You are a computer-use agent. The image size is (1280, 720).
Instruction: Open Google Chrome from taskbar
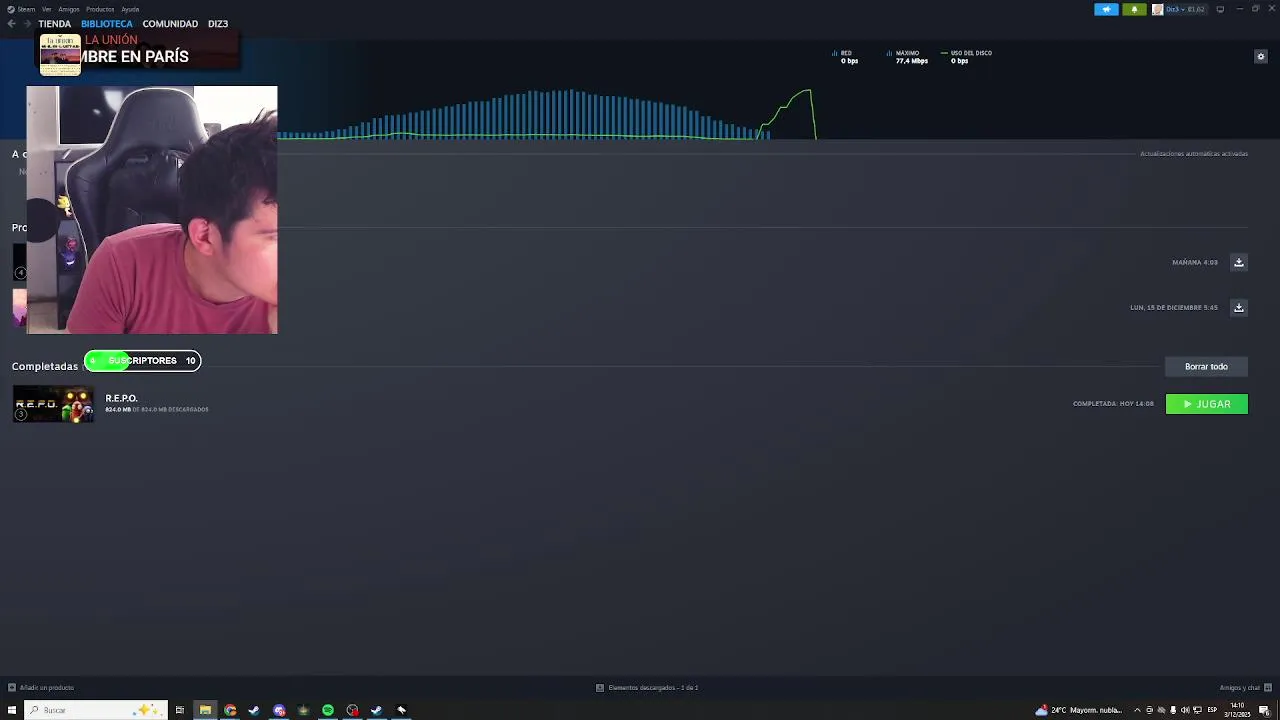230,710
